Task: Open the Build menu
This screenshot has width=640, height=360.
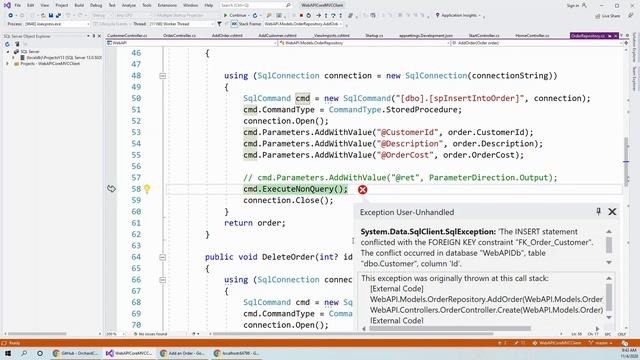Action: click(79, 5)
